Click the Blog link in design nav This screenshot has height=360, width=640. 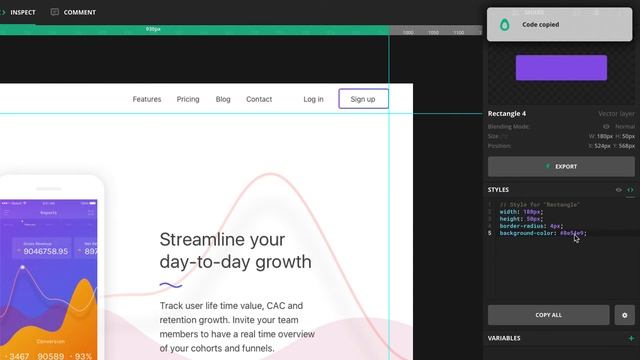[223, 99]
